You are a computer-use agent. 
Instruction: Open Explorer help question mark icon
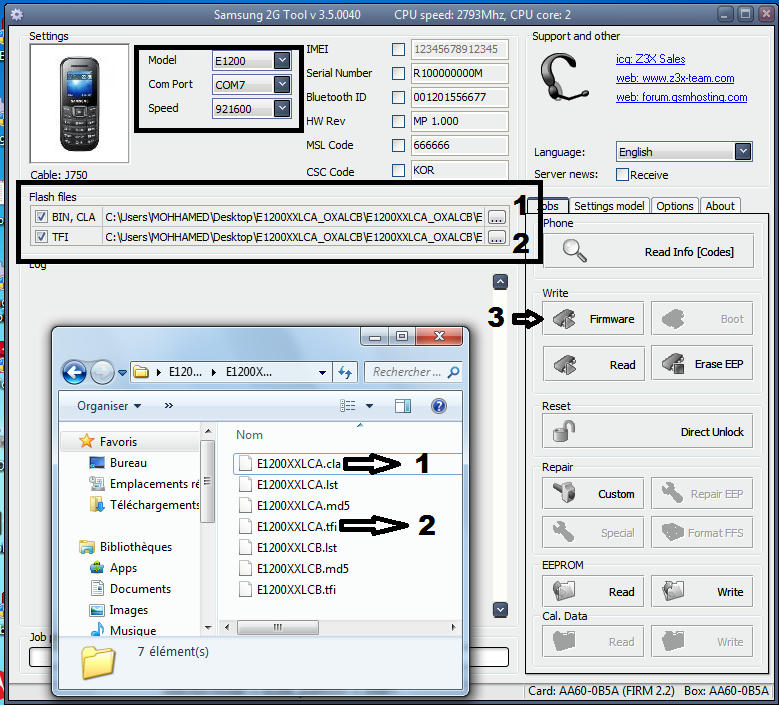439,406
